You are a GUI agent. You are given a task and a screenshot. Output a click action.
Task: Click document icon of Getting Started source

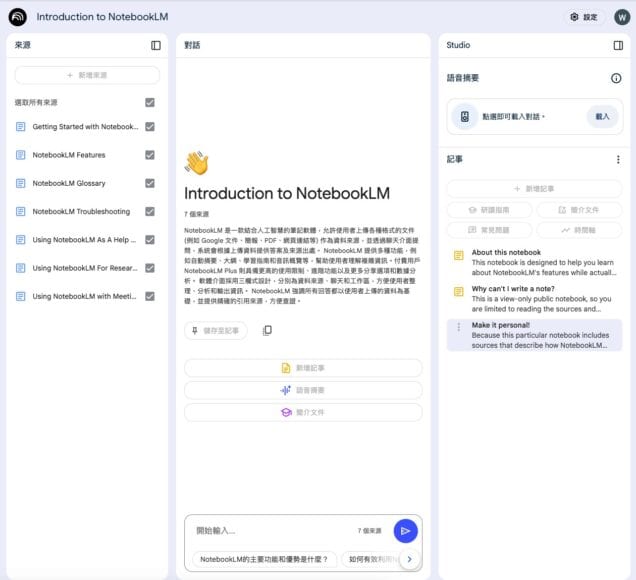pos(20,127)
